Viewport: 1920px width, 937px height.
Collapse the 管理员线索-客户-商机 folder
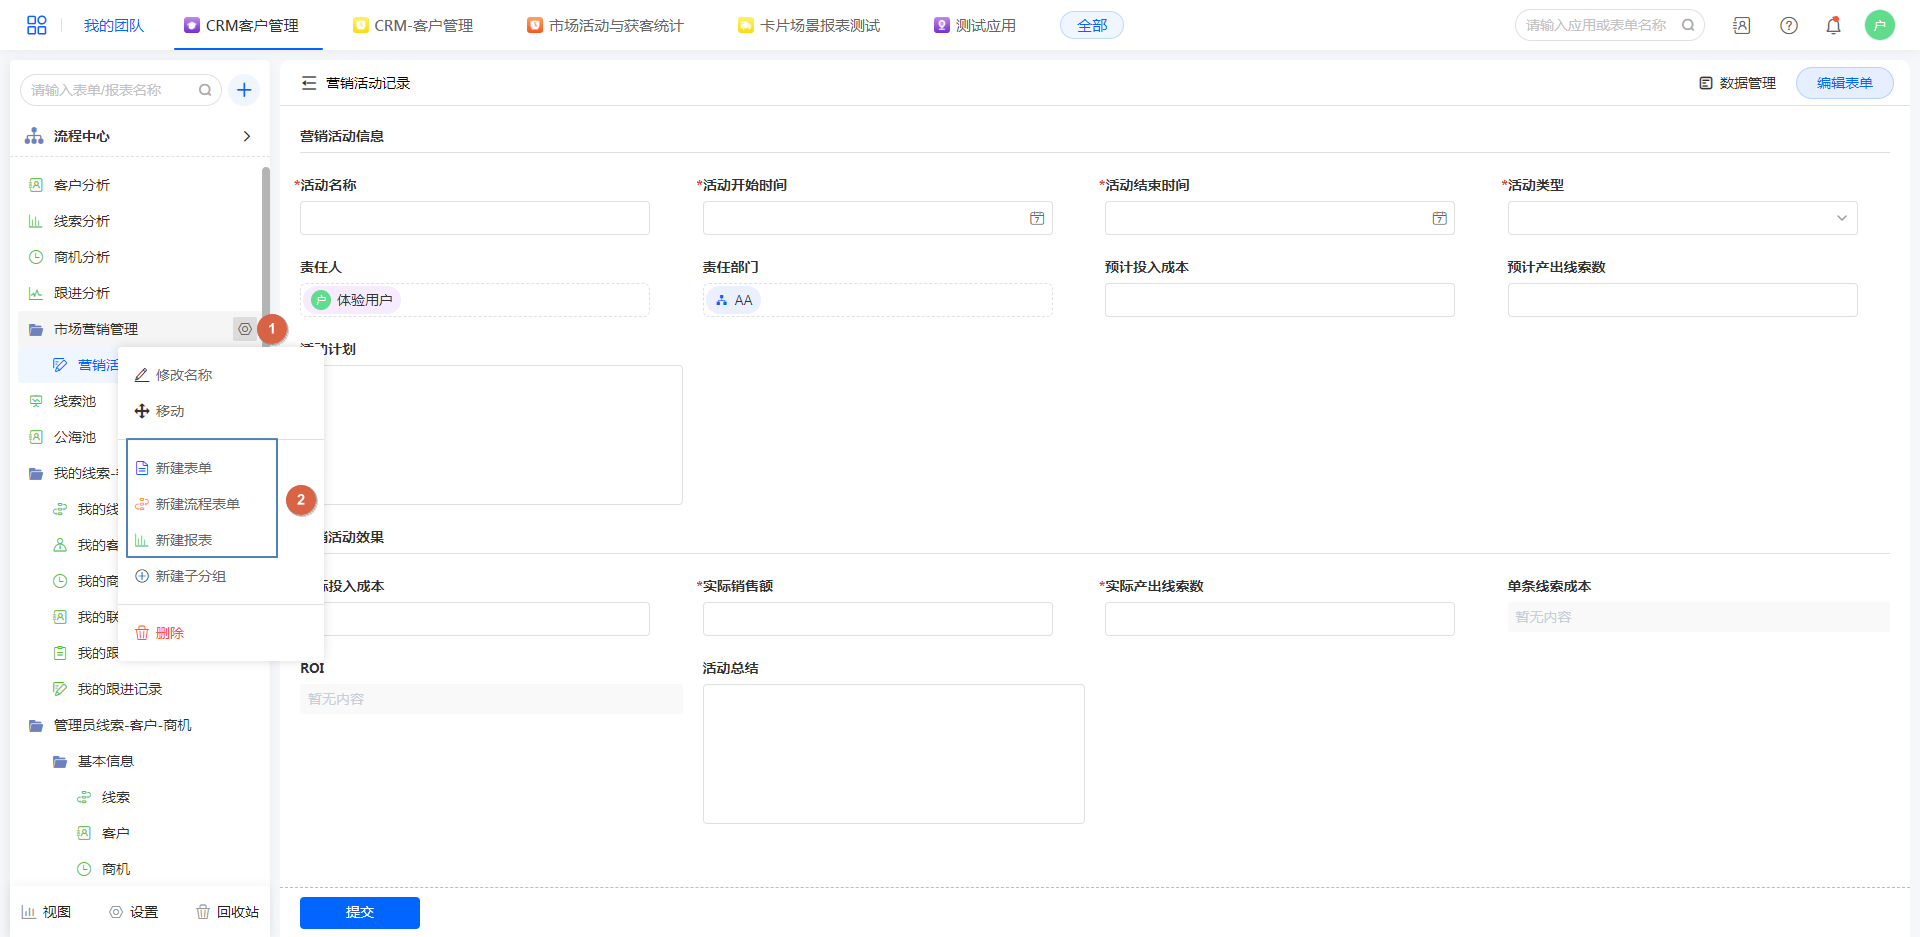point(36,725)
